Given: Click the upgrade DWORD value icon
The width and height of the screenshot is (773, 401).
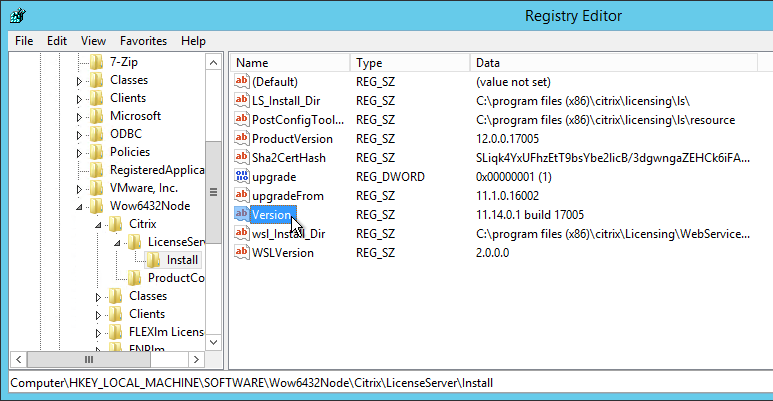Looking at the screenshot, I should pos(242,177).
